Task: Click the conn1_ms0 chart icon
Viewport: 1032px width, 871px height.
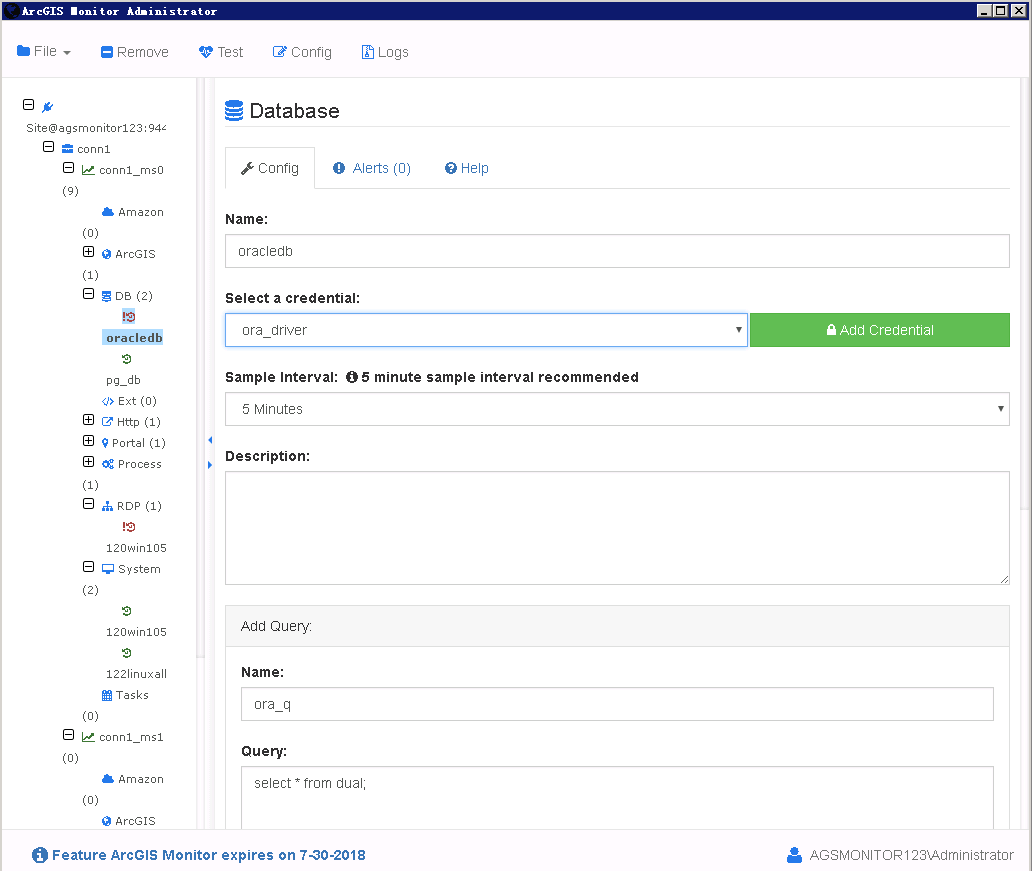Action: (88, 170)
